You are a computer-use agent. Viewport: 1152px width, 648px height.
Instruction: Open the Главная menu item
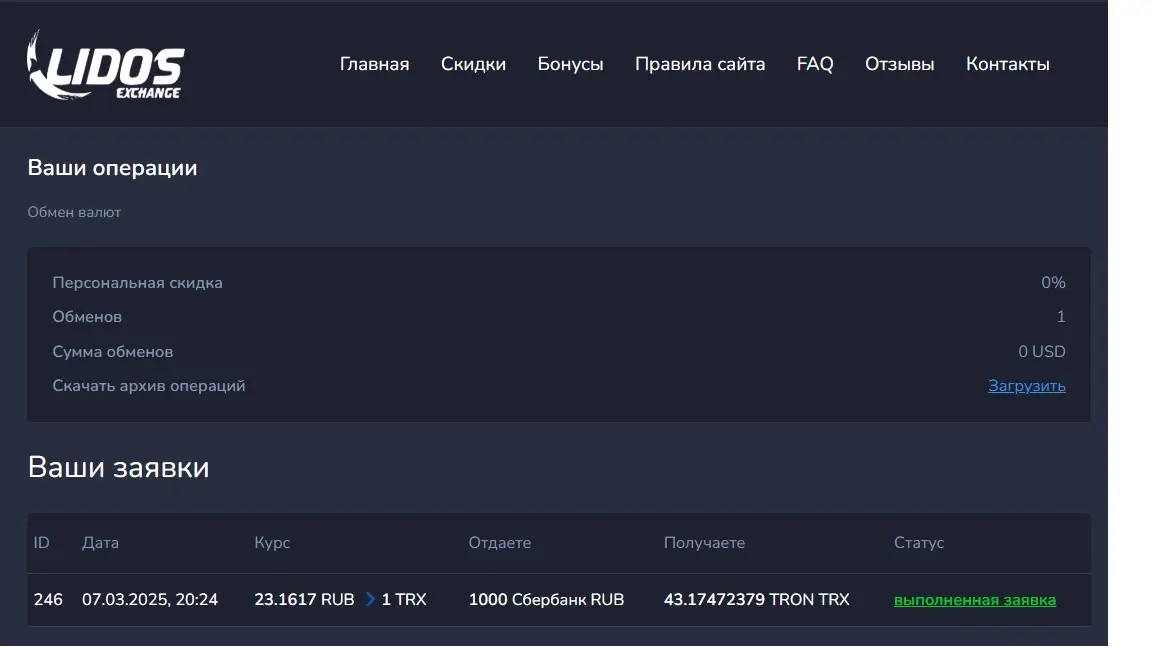[374, 64]
